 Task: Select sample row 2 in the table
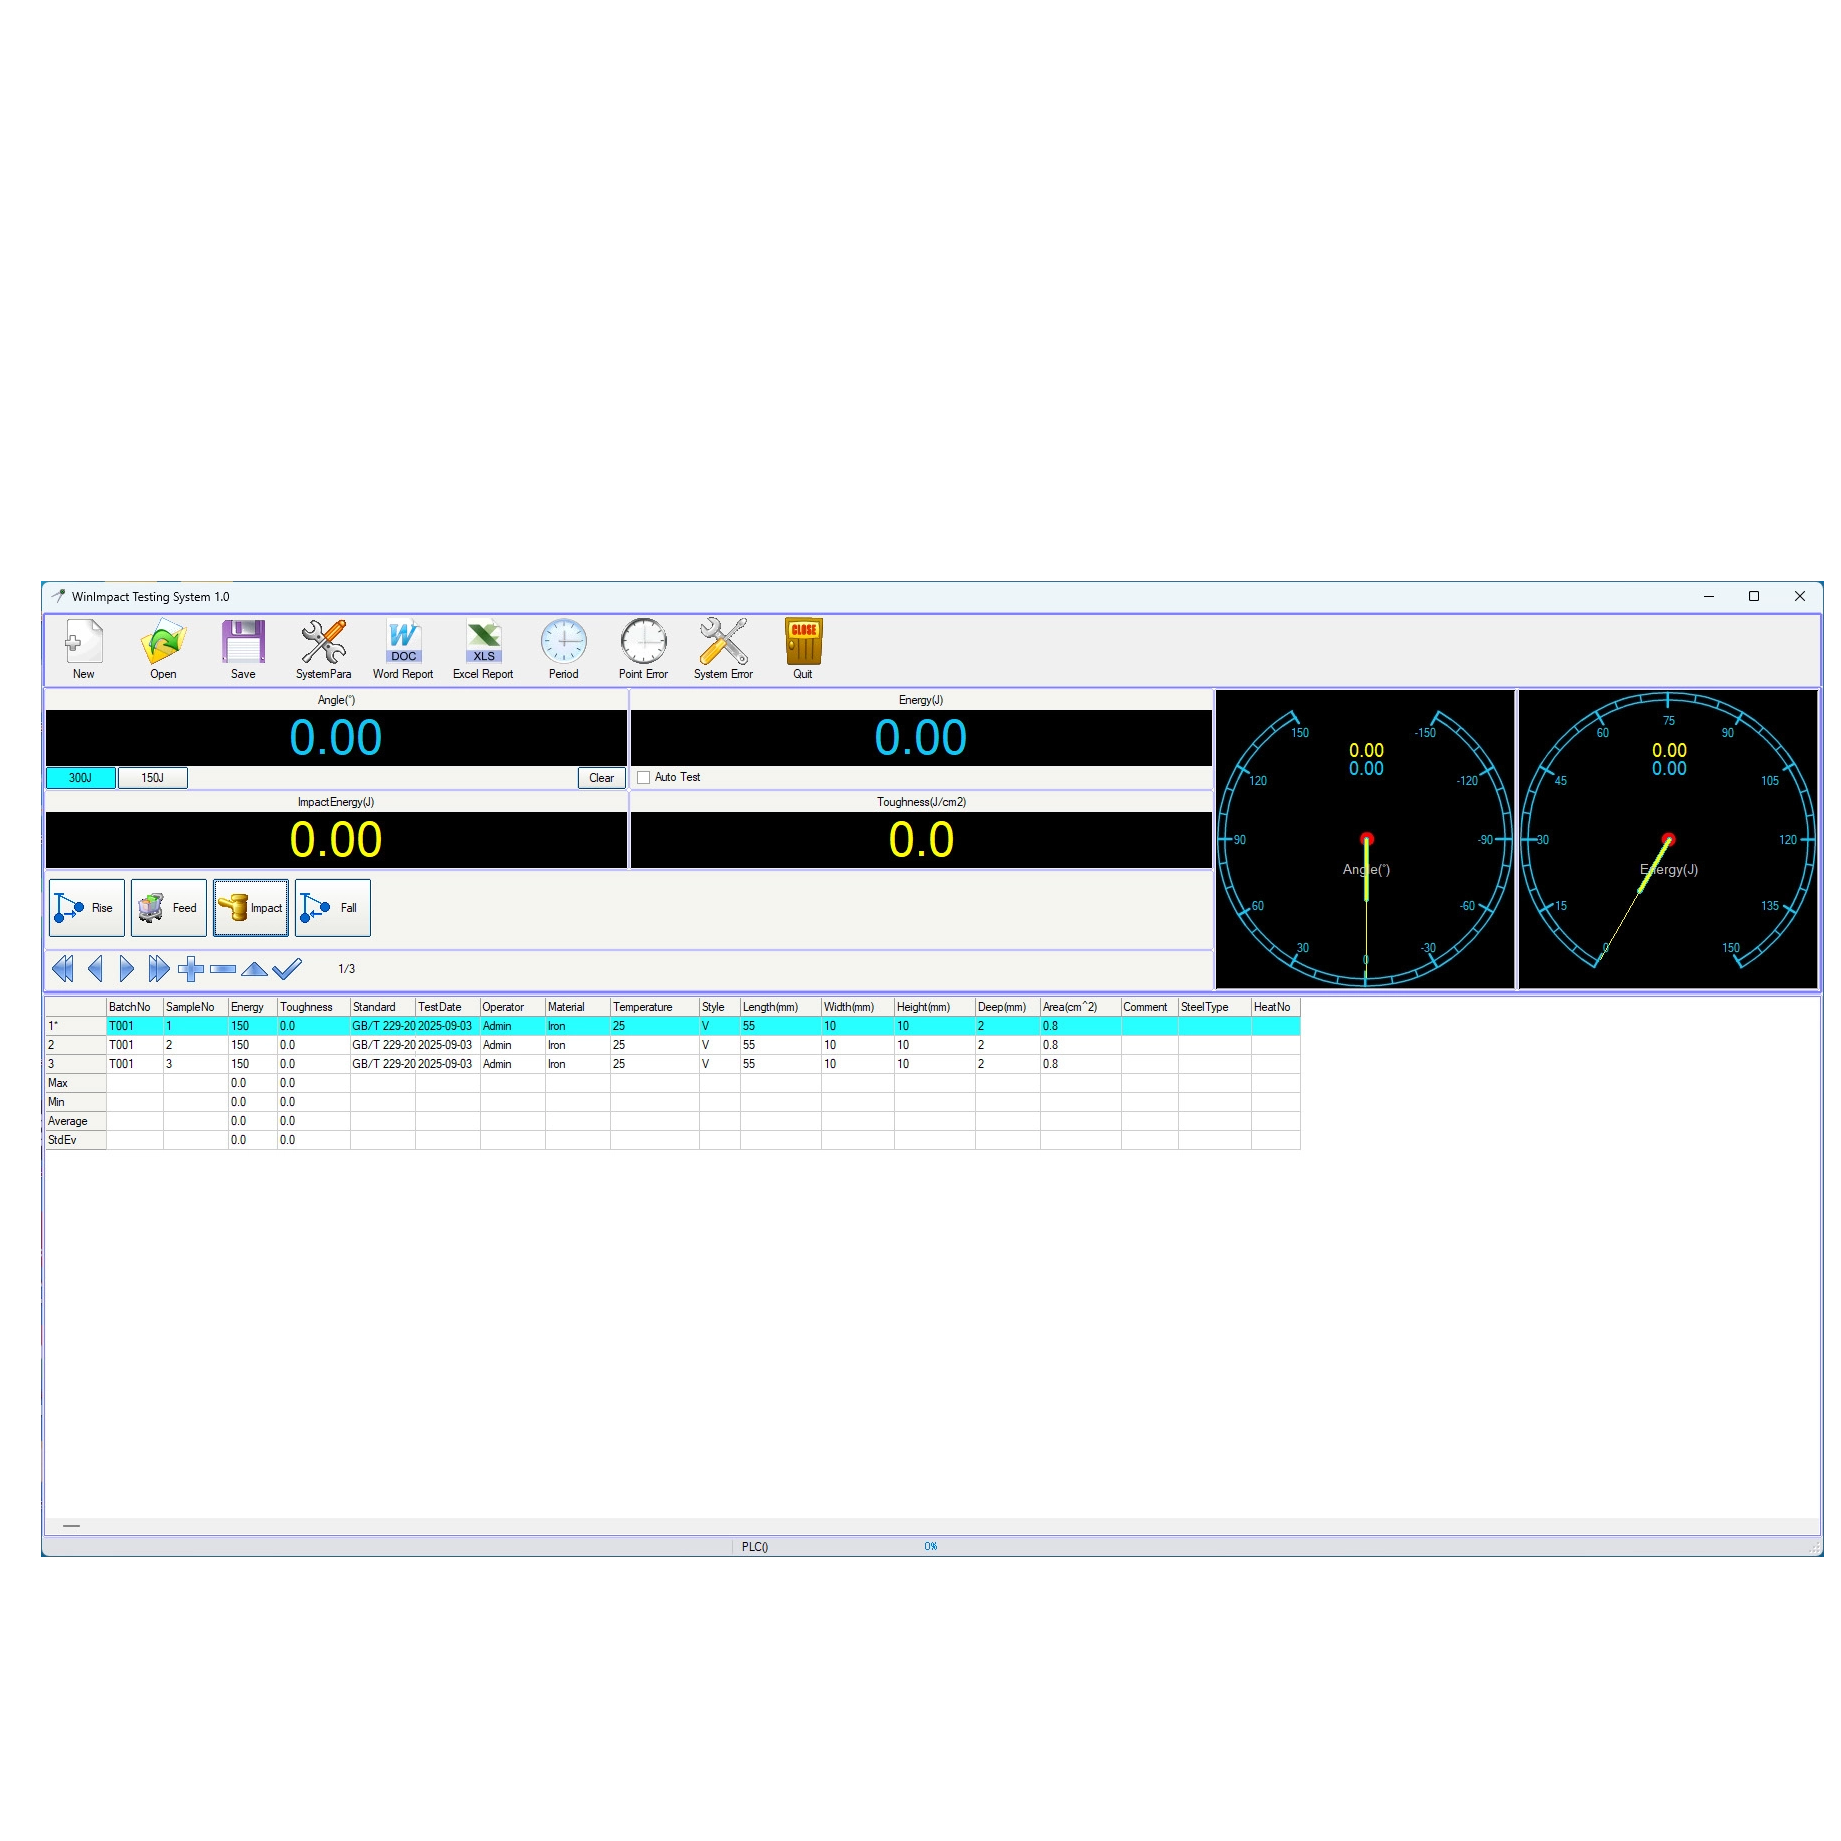pyautogui.click(x=75, y=1045)
